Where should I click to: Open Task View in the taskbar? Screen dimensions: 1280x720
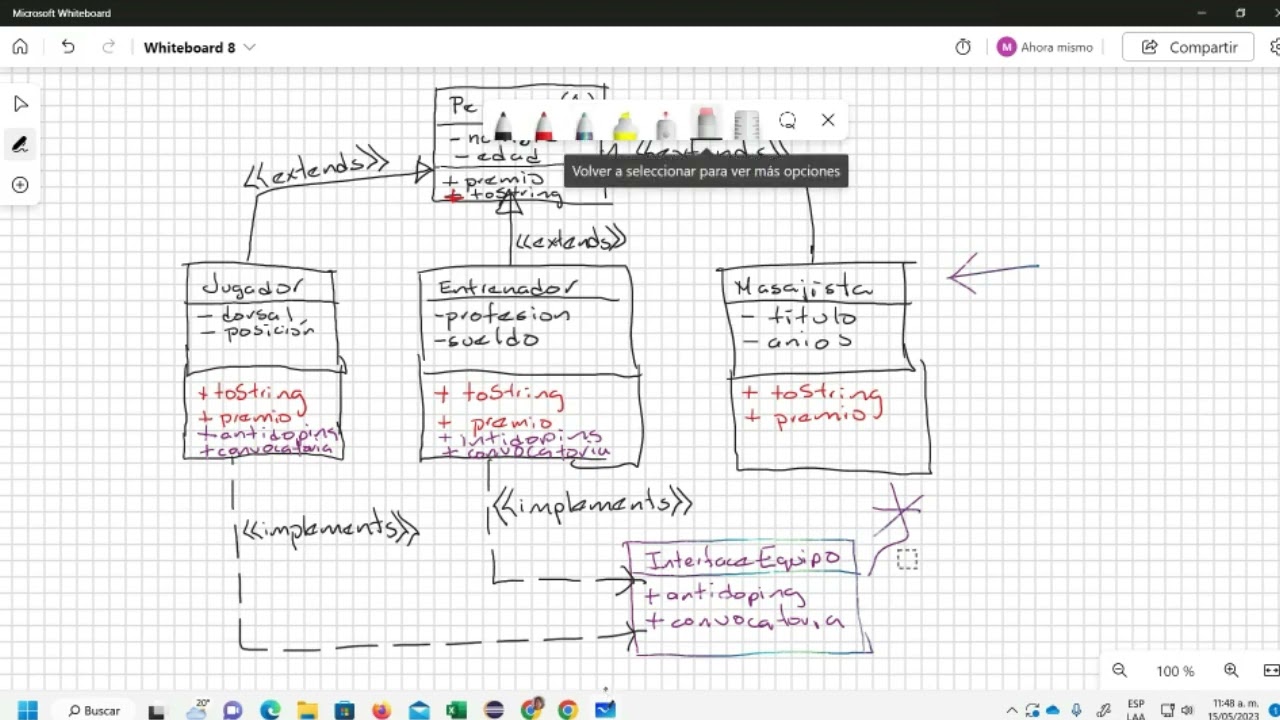click(156, 711)
